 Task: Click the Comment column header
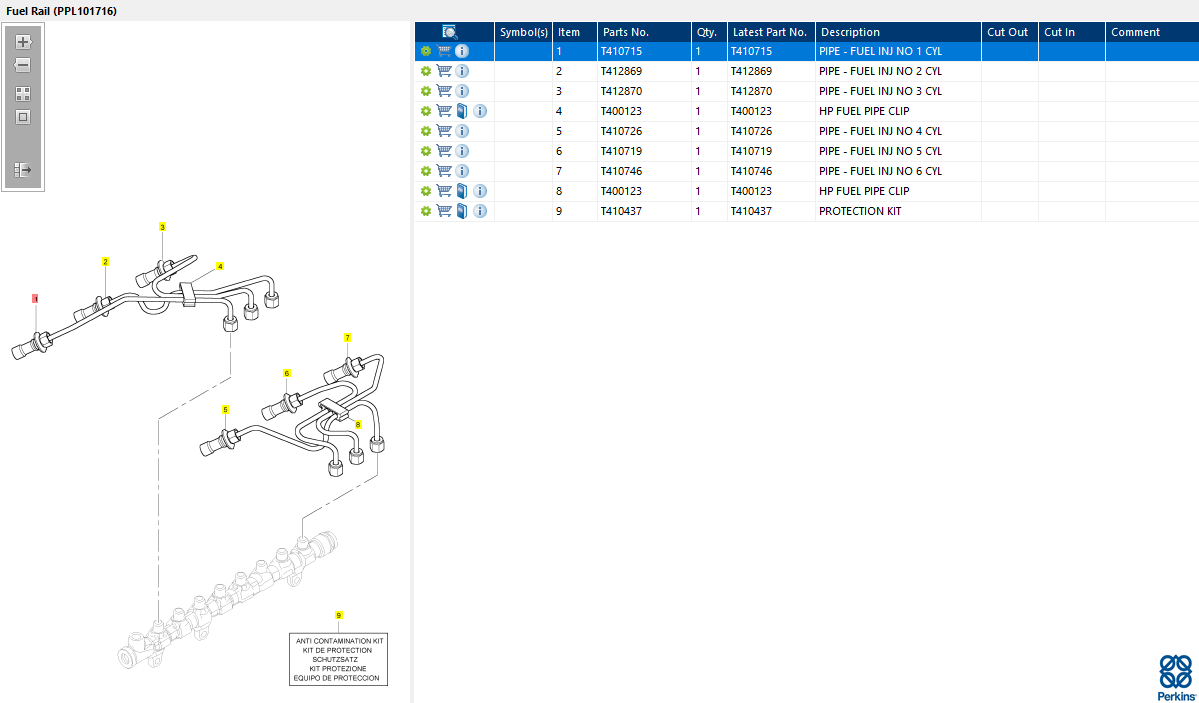pos(1152,32)
